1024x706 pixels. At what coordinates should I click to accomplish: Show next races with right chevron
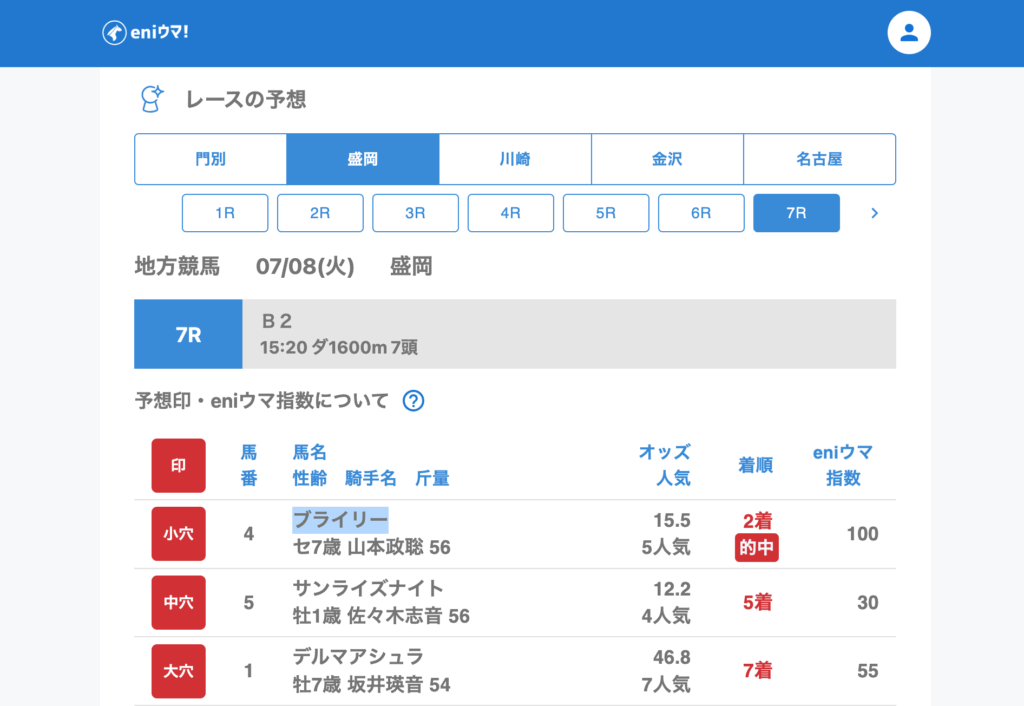pyautogui.click(x=874, y=213)
